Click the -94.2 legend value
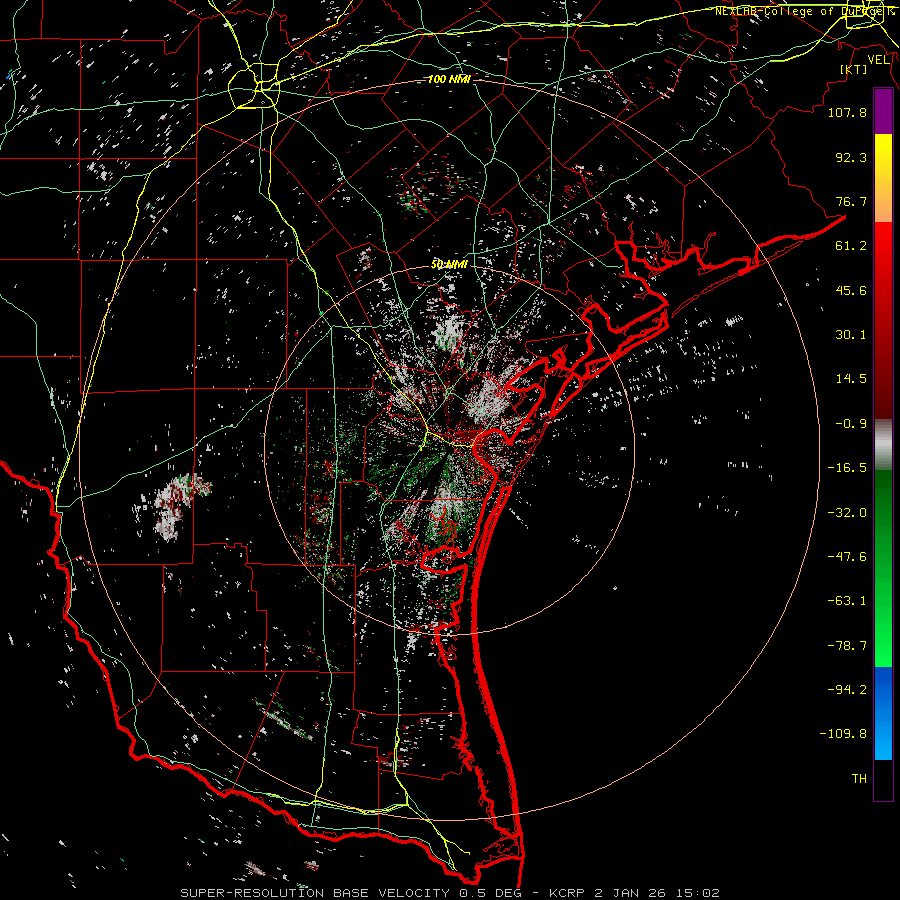The image size is (900, 900). [847, 689]
